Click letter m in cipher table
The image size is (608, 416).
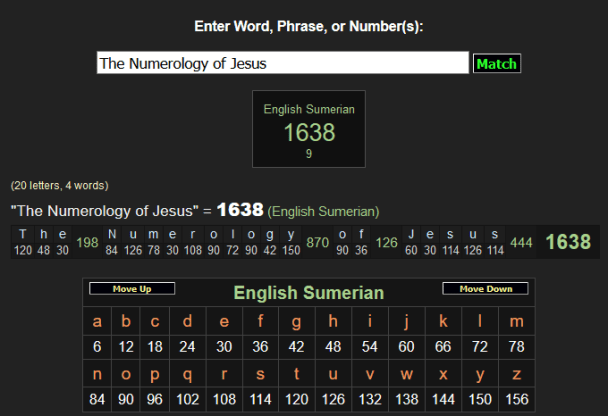pos(516,321)
